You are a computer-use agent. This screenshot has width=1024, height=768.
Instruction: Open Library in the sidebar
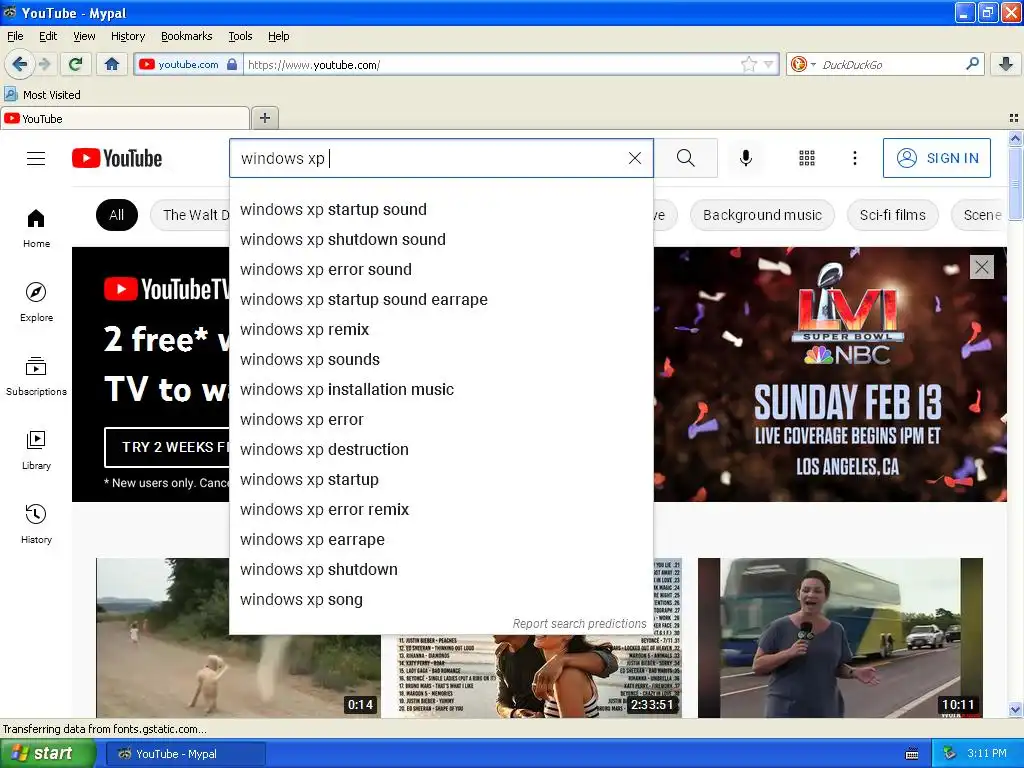(x=36, y=451)
